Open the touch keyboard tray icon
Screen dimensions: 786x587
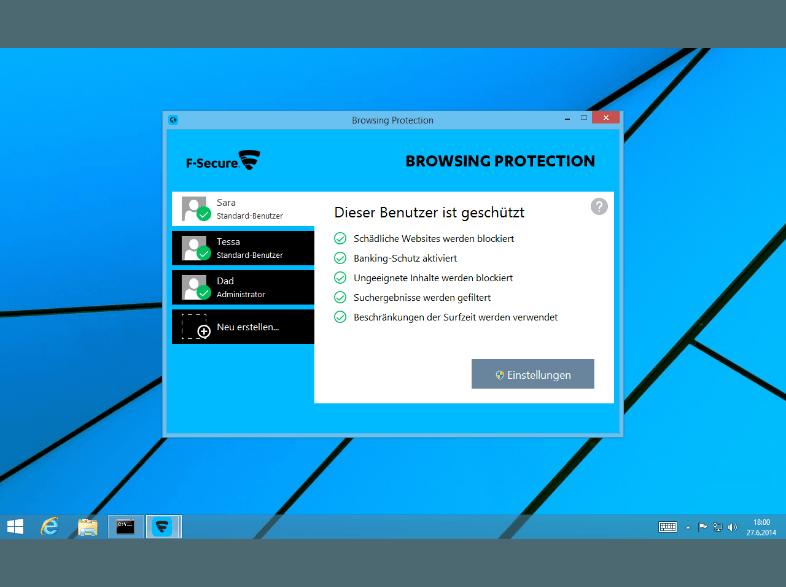[668, 527]
